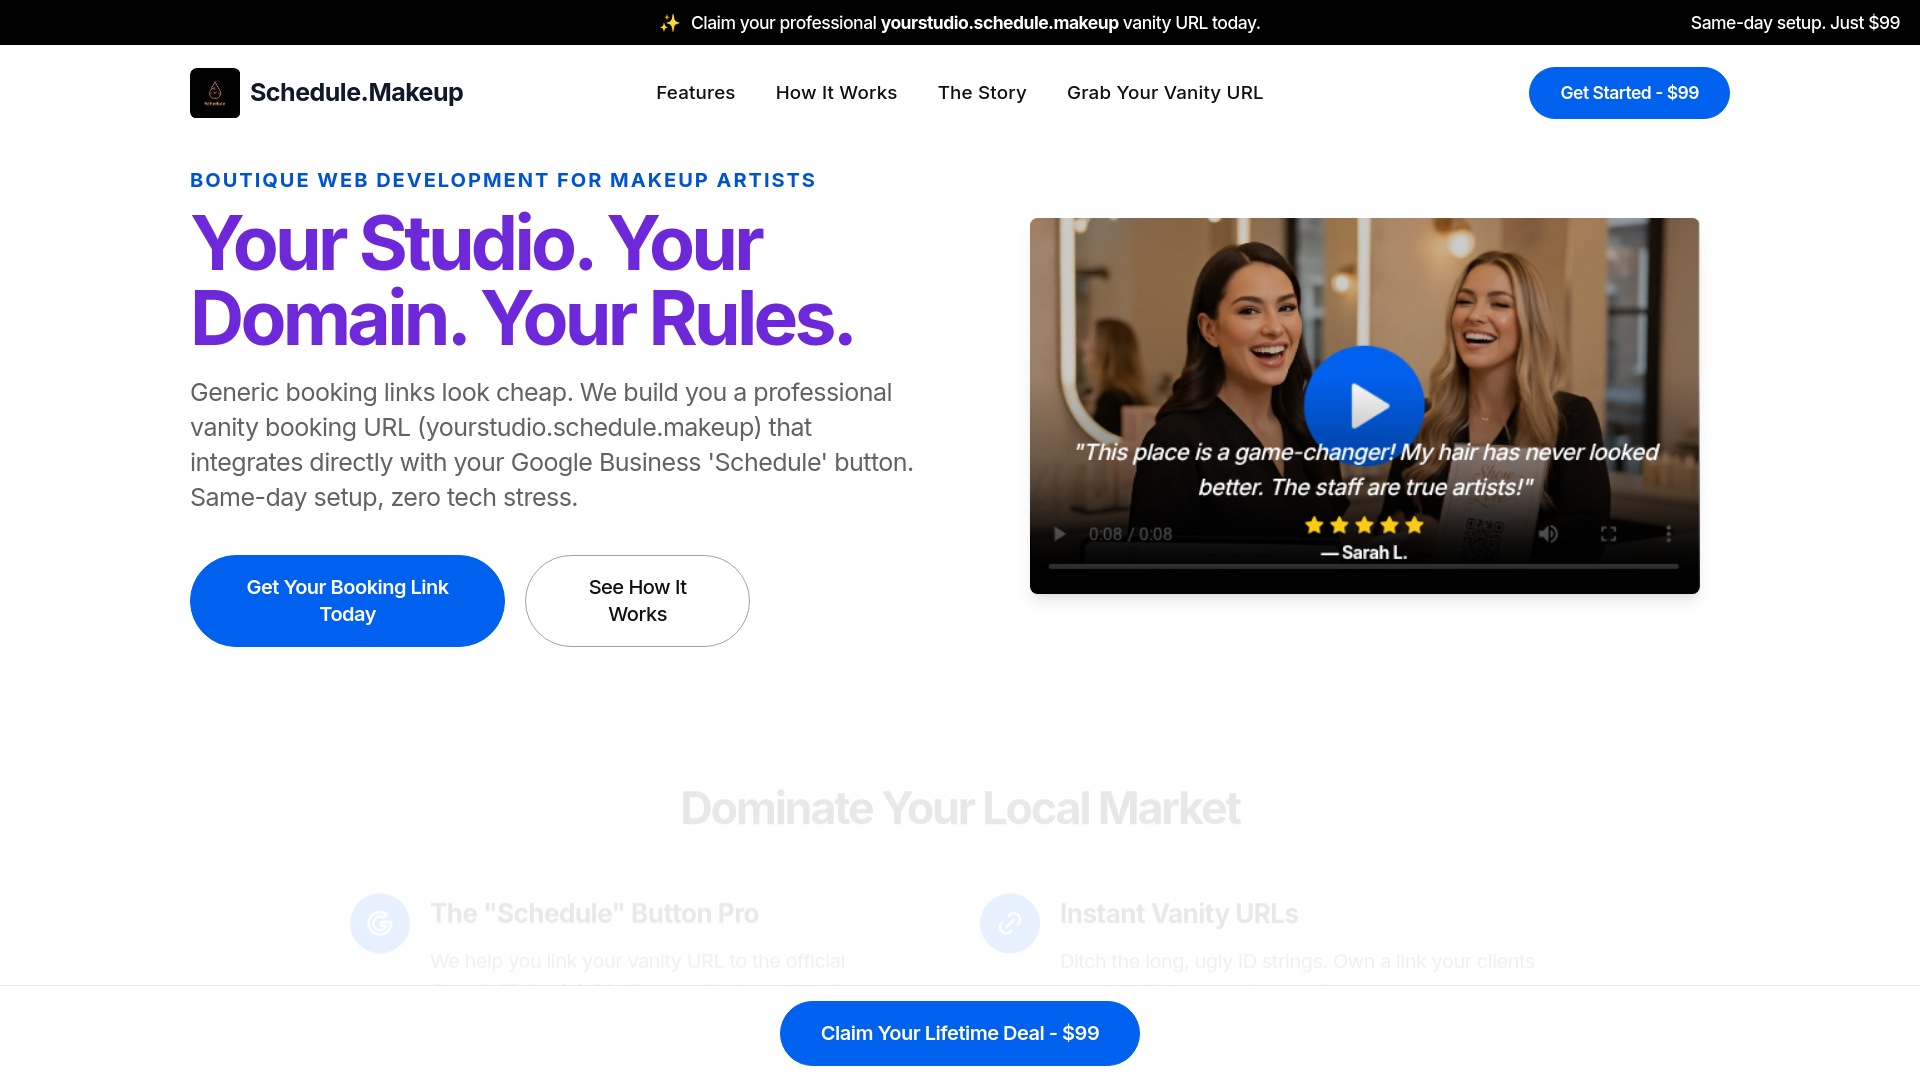This screenshot has width=1920, height=1080.
Task: Click the Generic booking links look cheap paragraph
Action: (552, 445)
